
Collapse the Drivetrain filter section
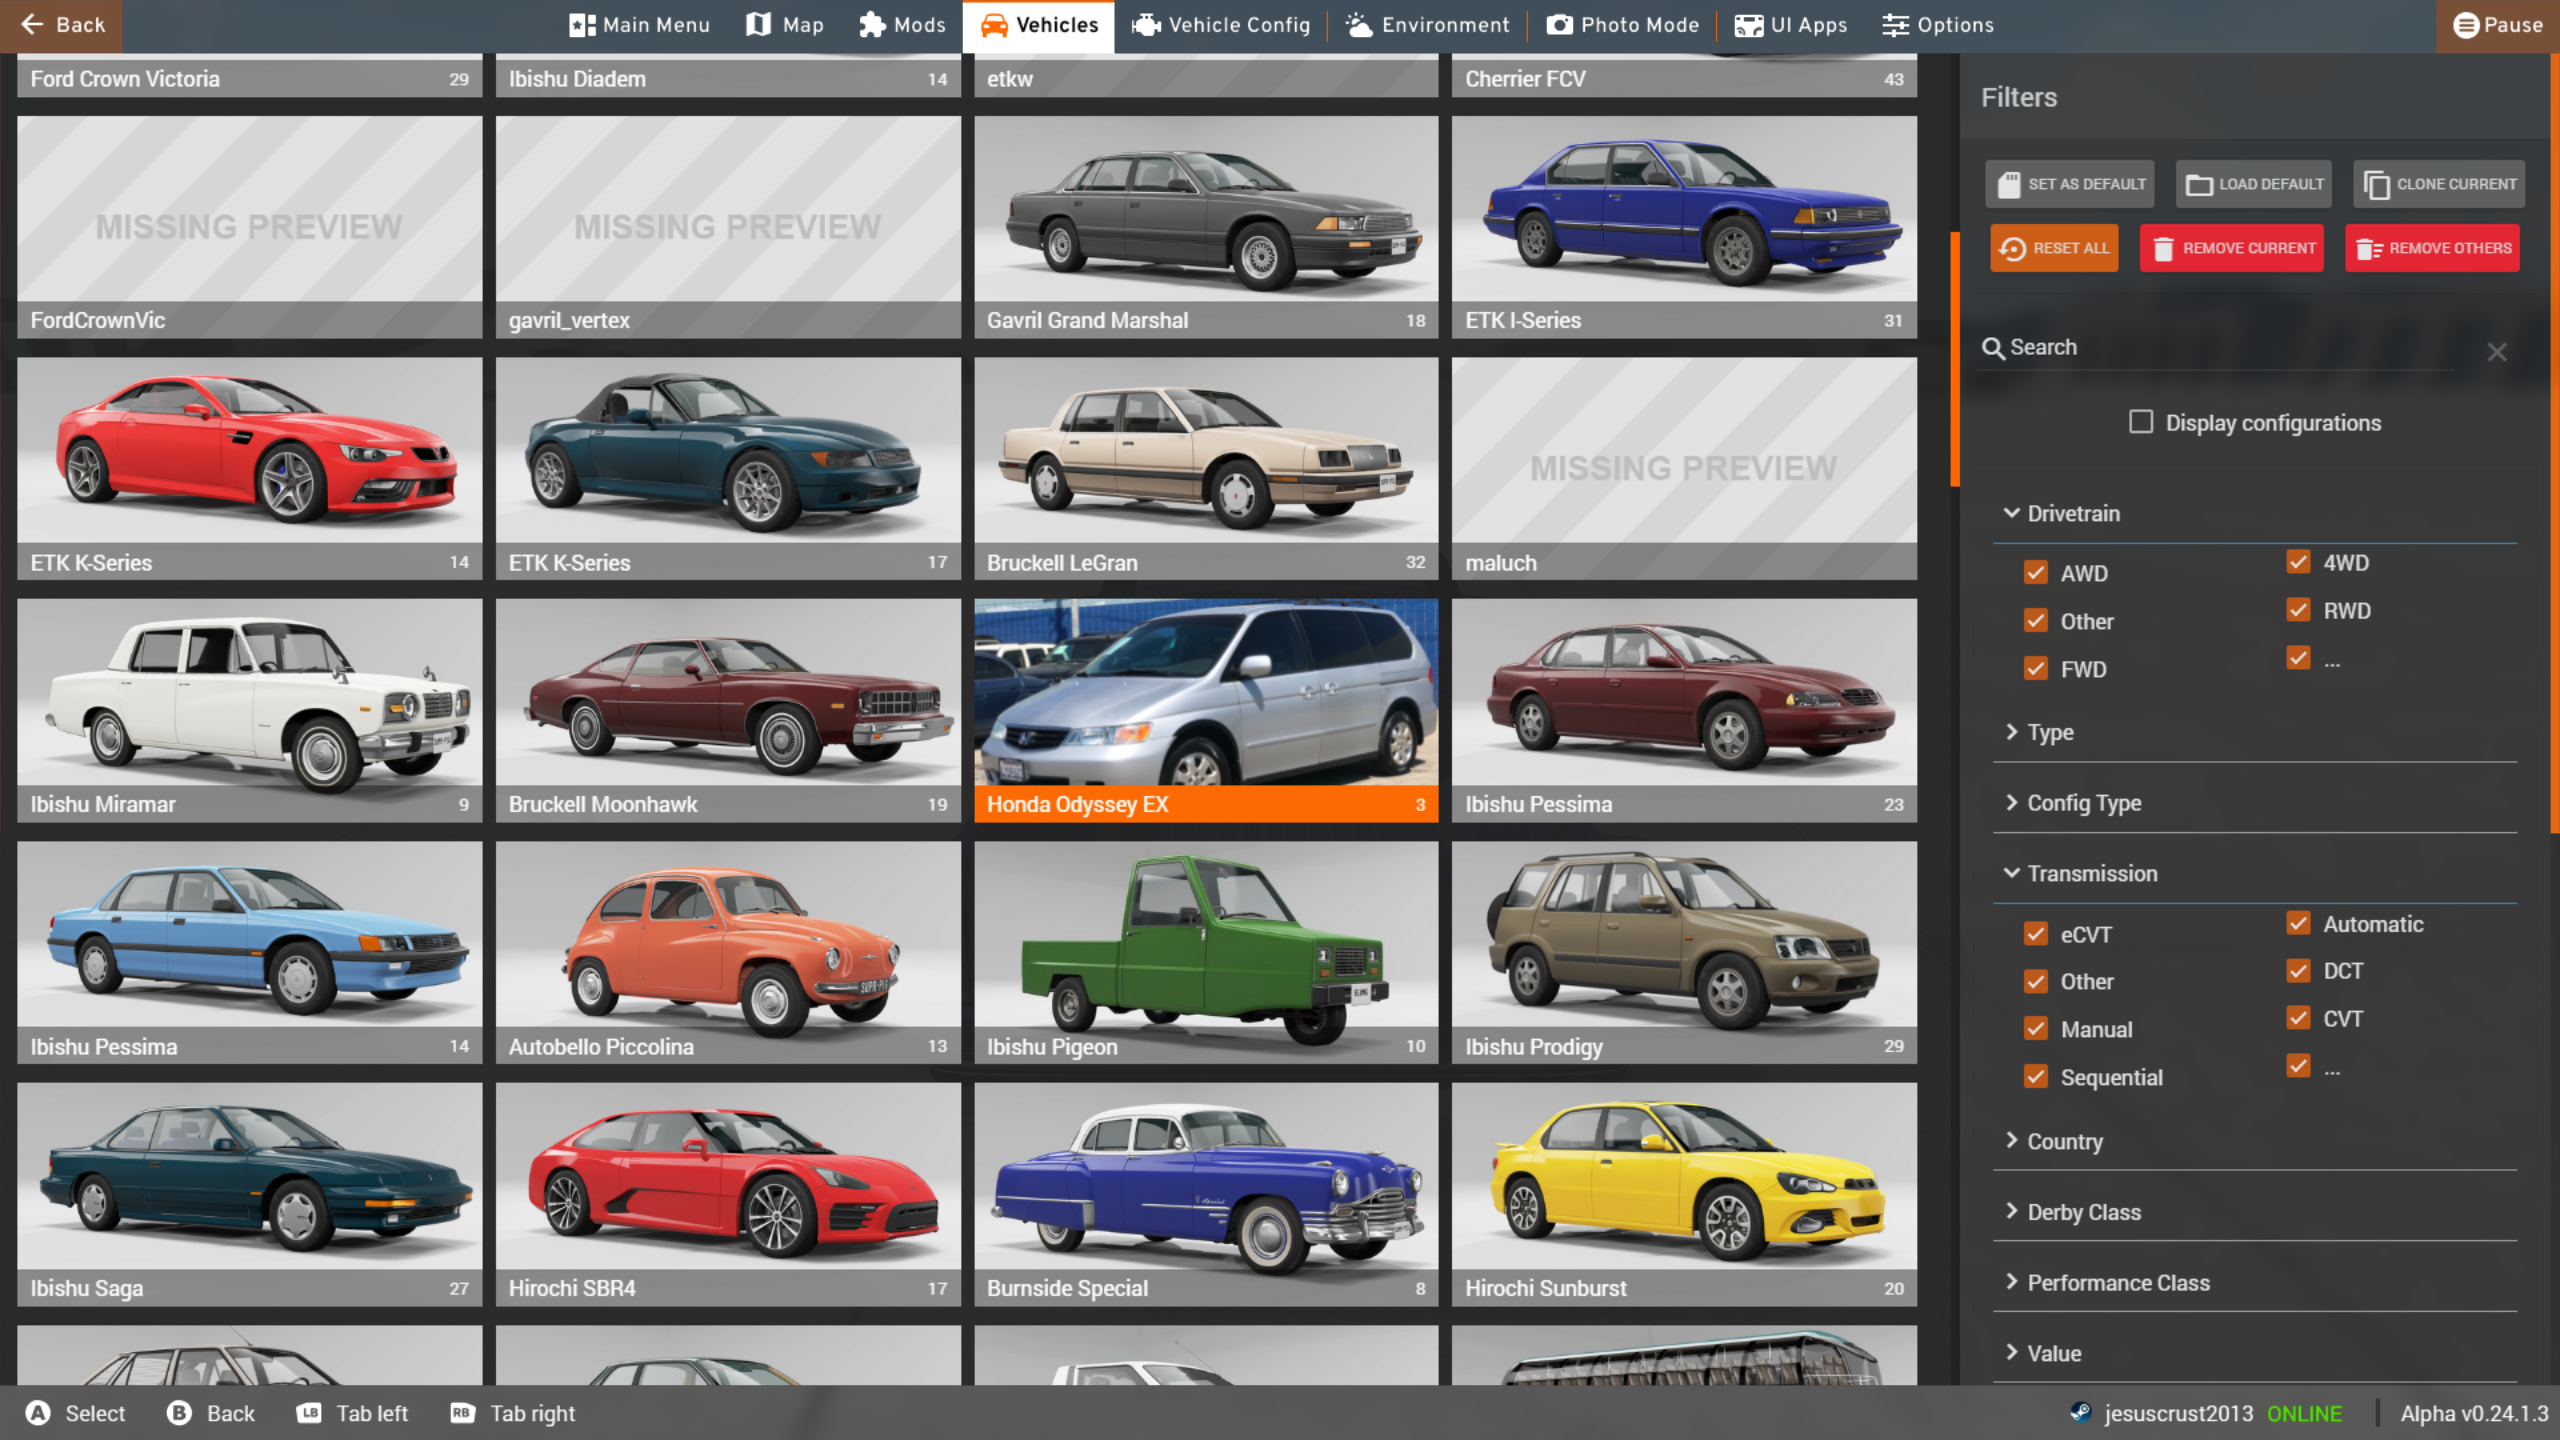point(2255,513)
